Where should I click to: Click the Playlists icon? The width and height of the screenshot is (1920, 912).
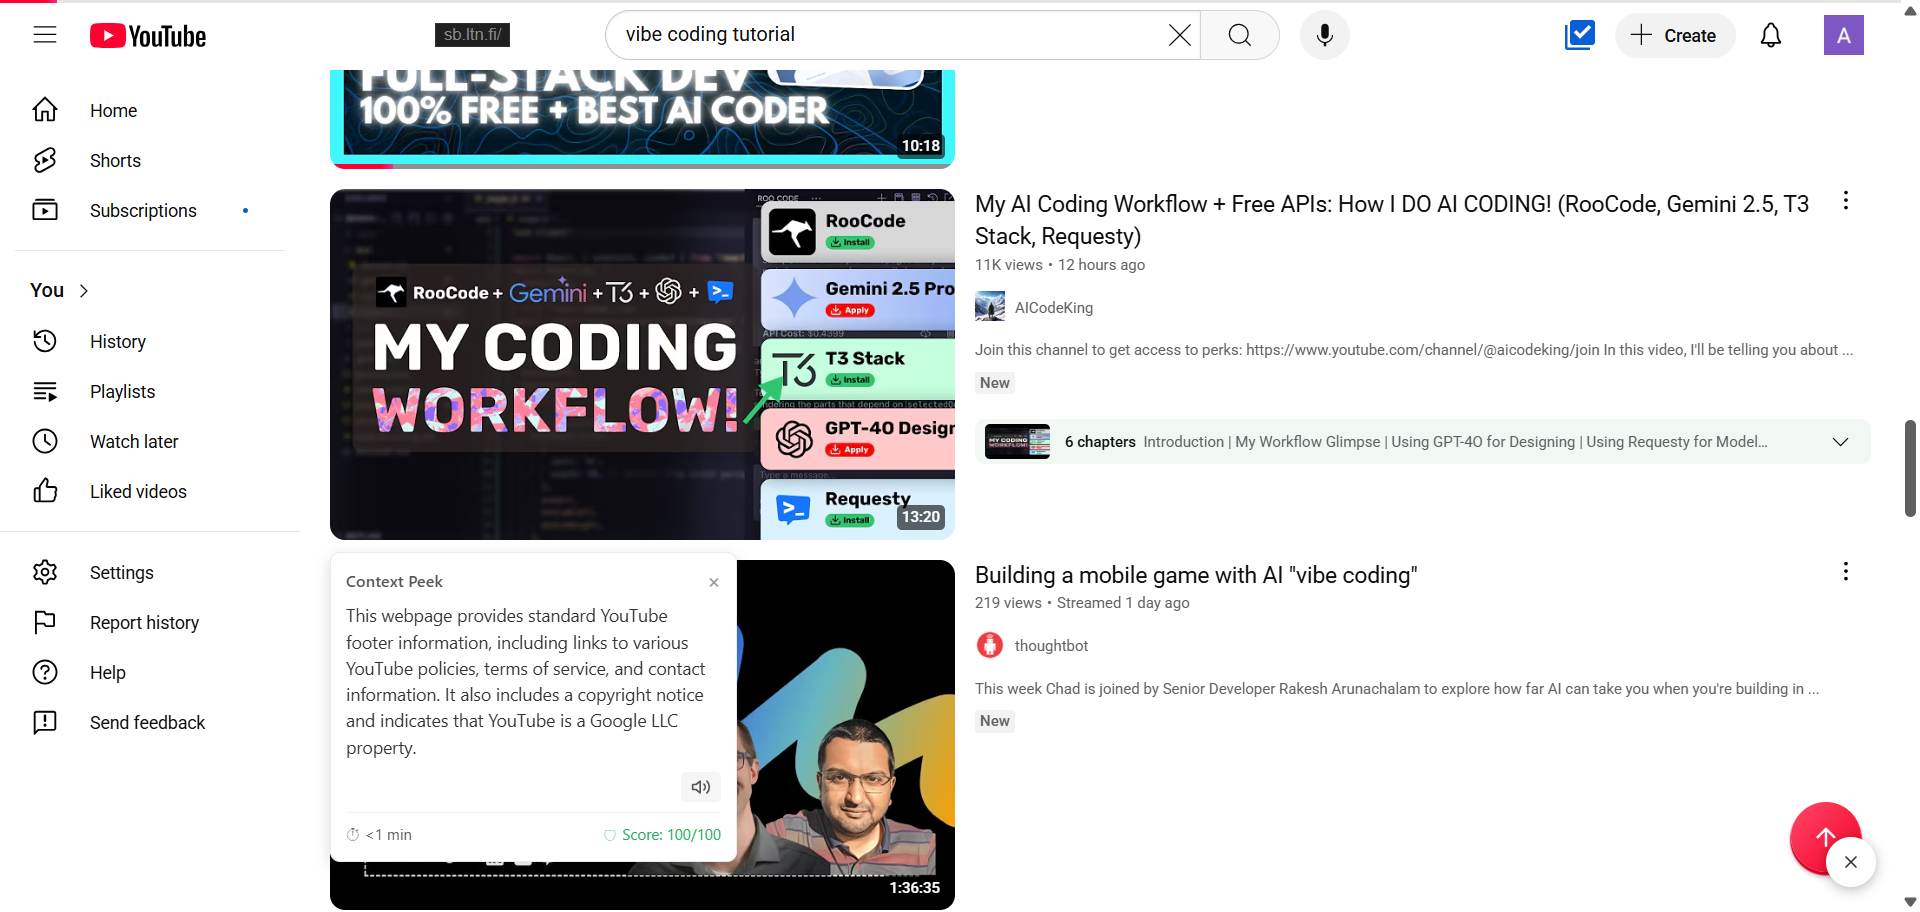[45, 391]
